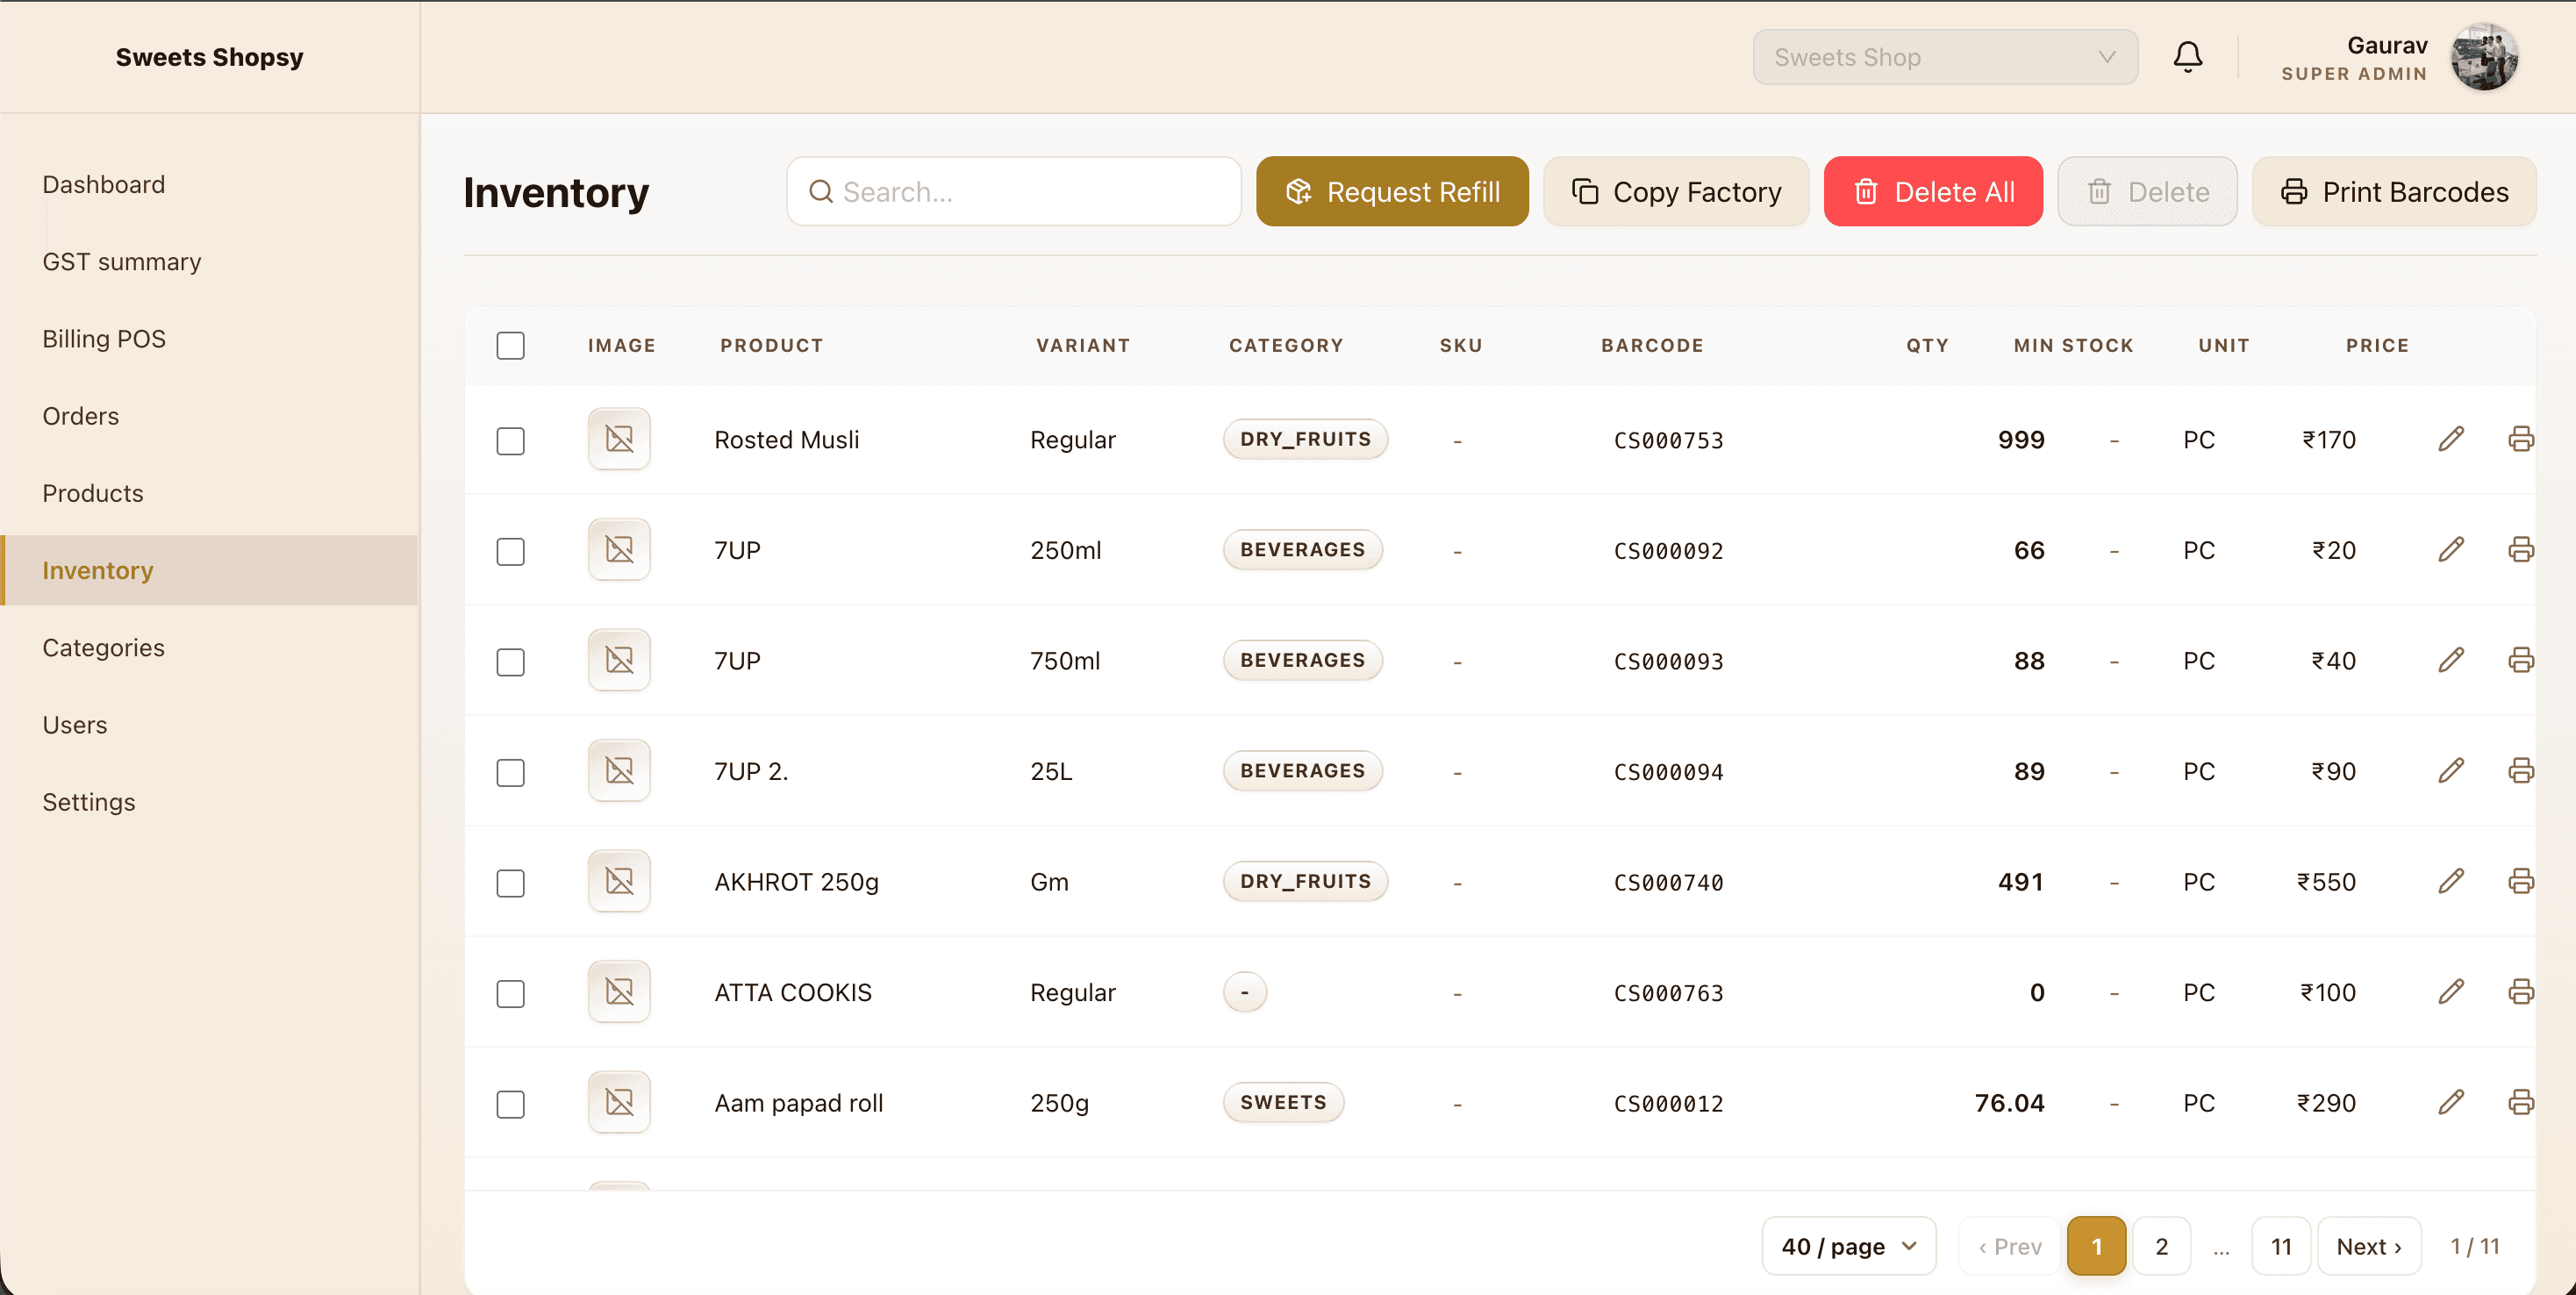2576x1295 pixels.
Task: Click the SWEETS category tag
Action: coord(1283,1102)
